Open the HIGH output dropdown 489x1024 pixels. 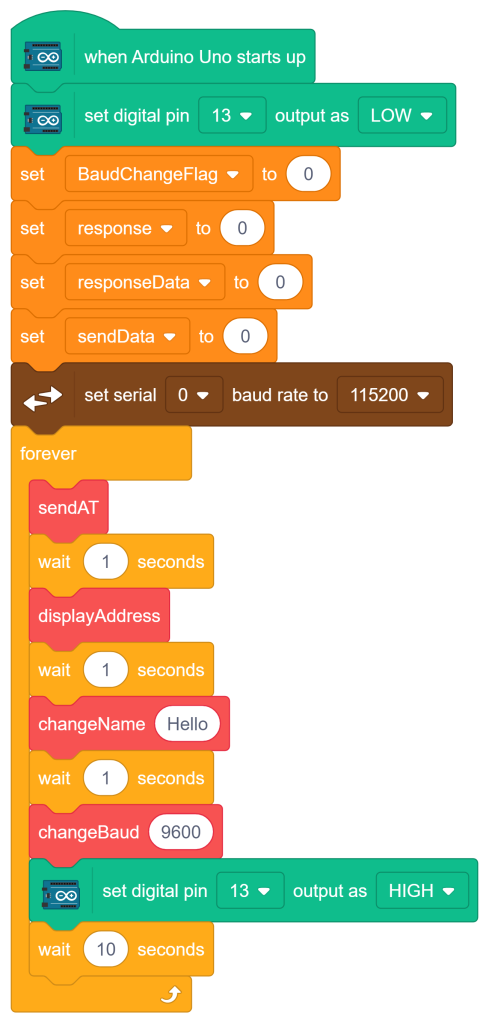[422, 891]
